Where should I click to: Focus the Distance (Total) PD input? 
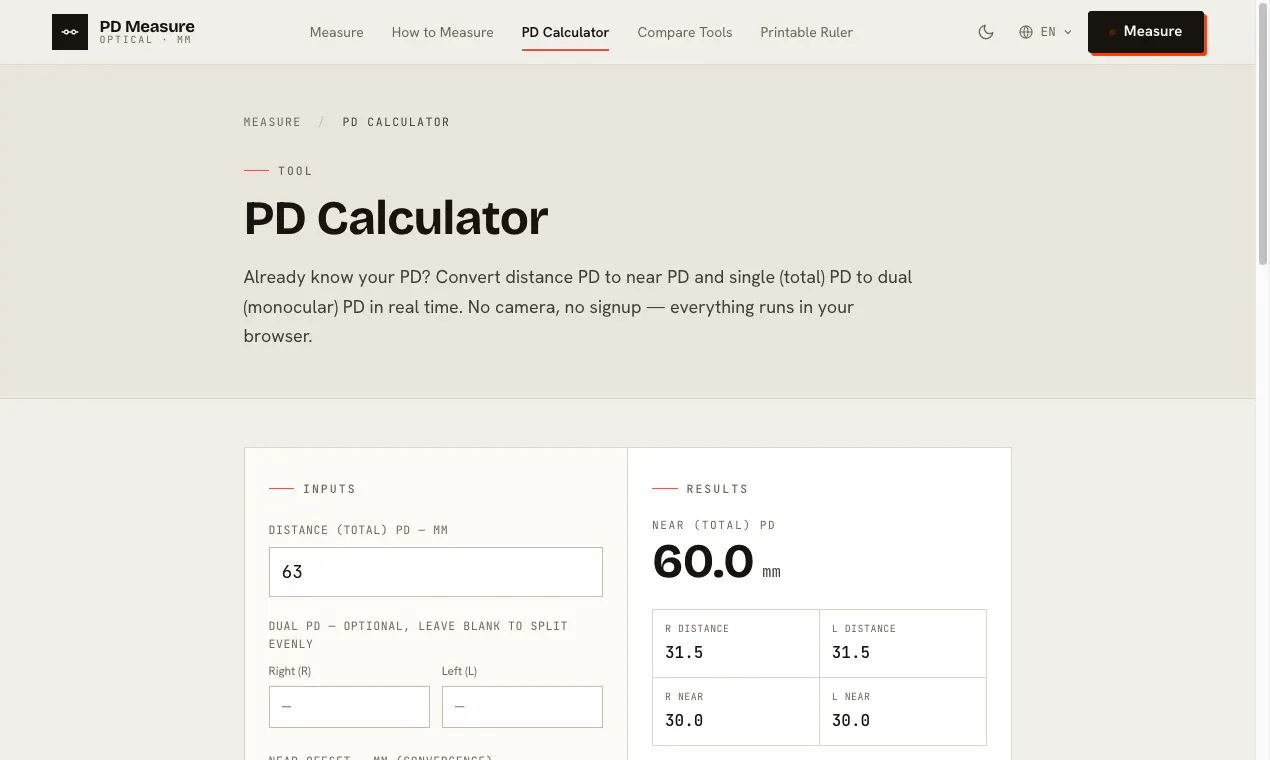pos(436,572)
